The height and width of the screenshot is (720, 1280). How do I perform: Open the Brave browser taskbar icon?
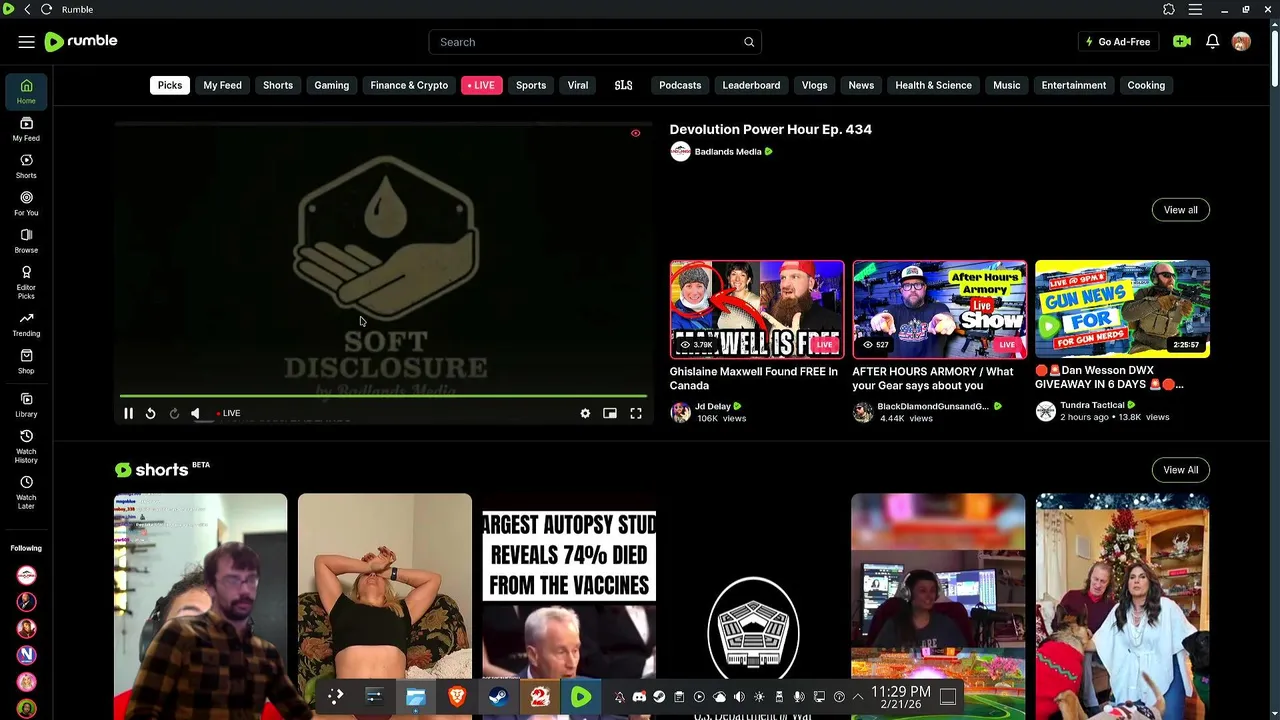coord(457,697)
